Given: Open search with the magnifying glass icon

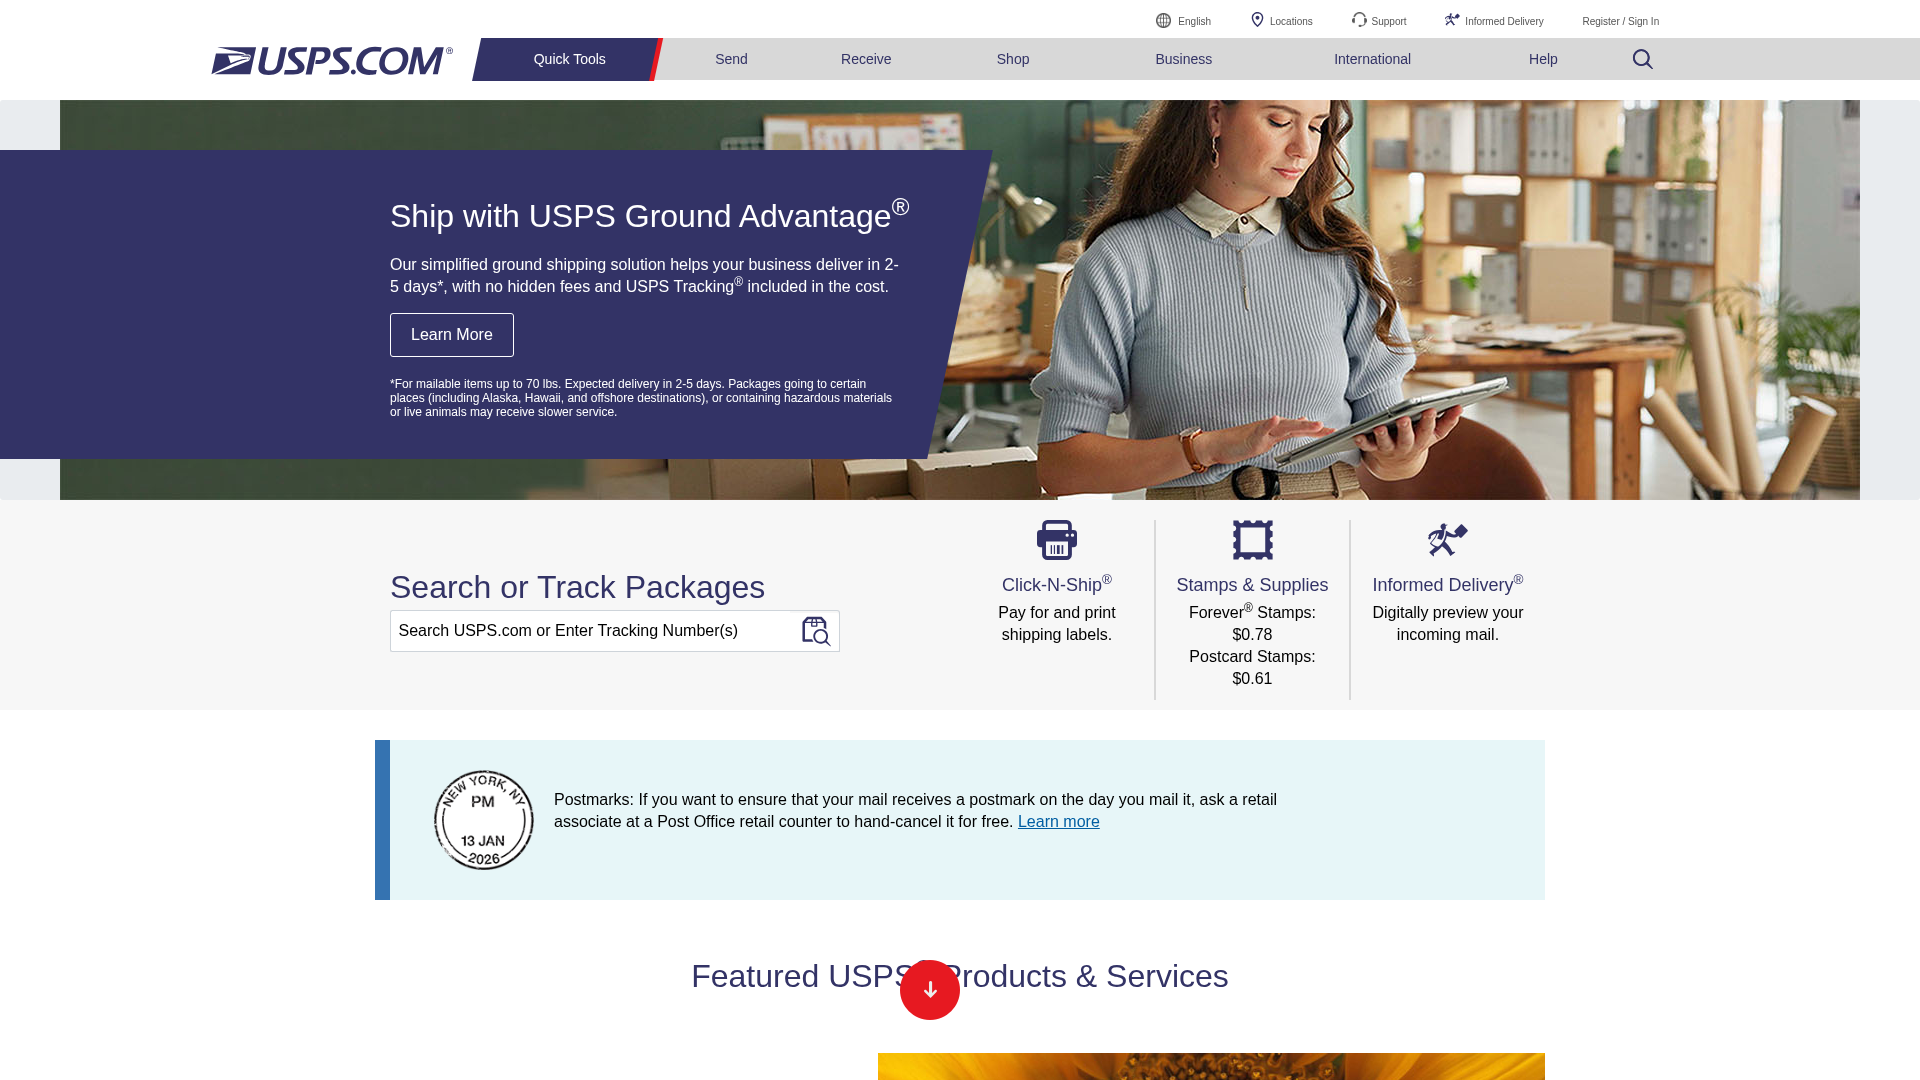Looking at the screenshot, I should tap(1642, 59).
